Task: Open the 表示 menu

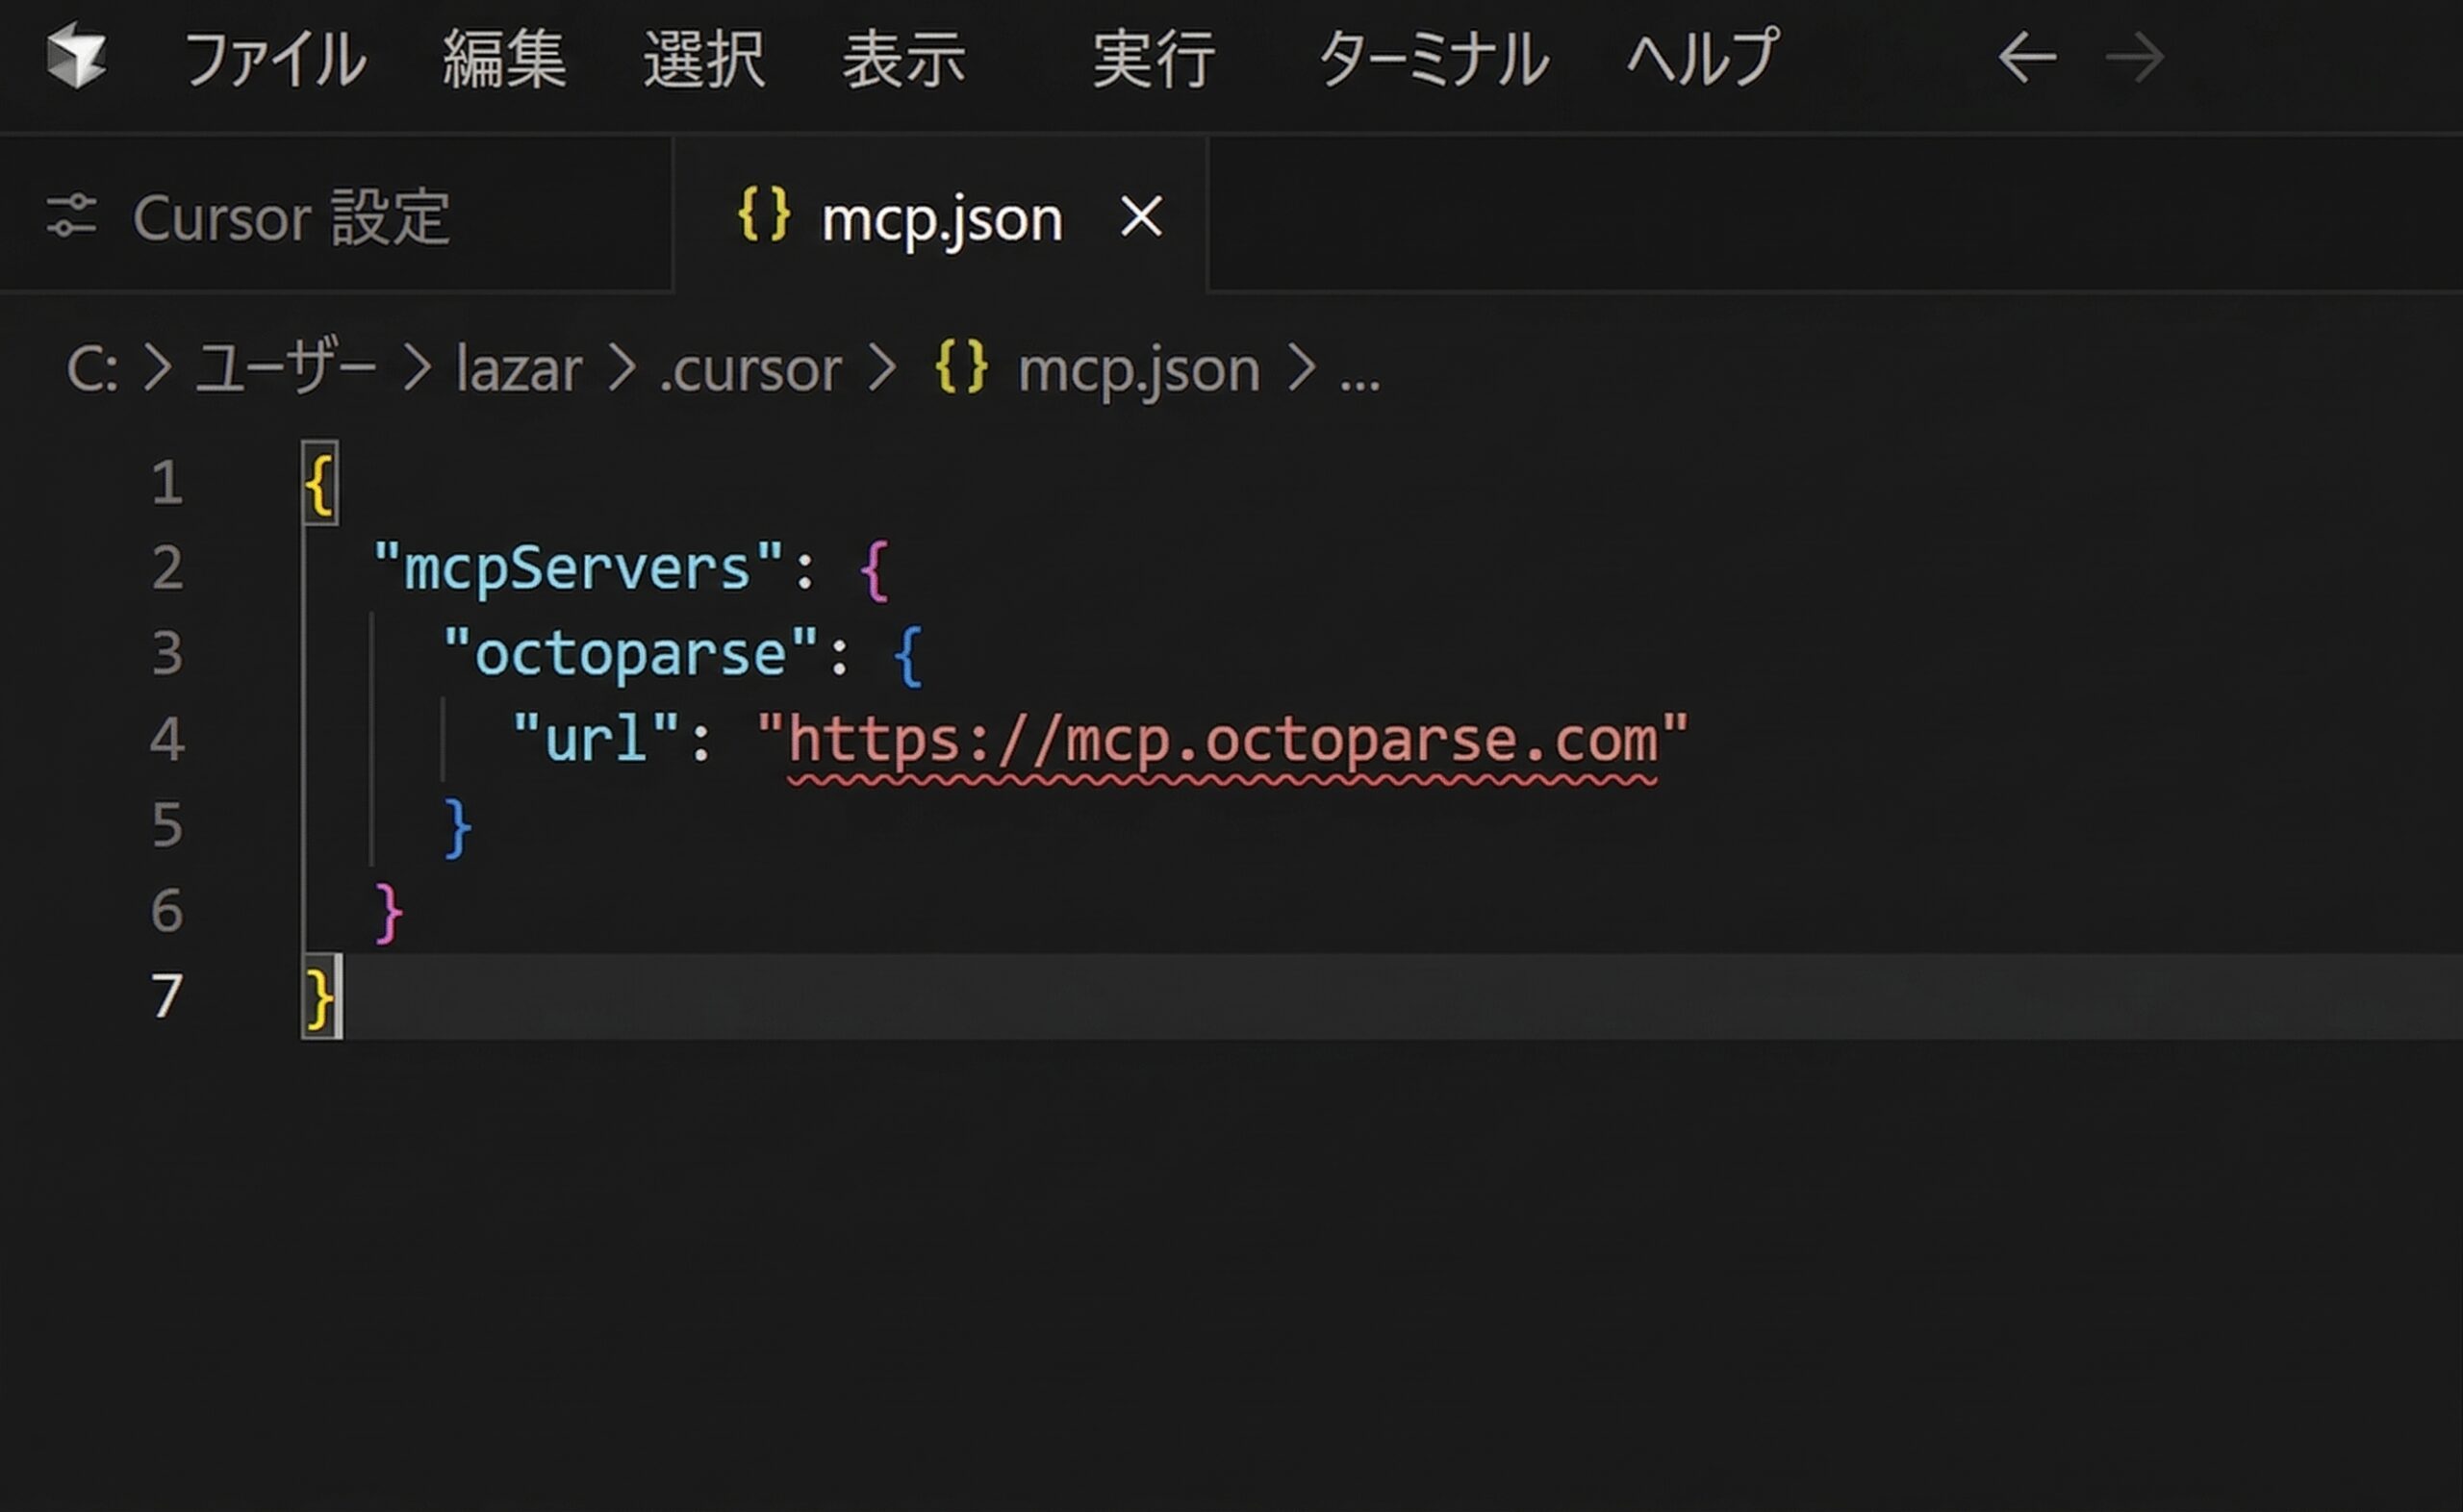Action: pyautogui.click(x=904, y=59)
